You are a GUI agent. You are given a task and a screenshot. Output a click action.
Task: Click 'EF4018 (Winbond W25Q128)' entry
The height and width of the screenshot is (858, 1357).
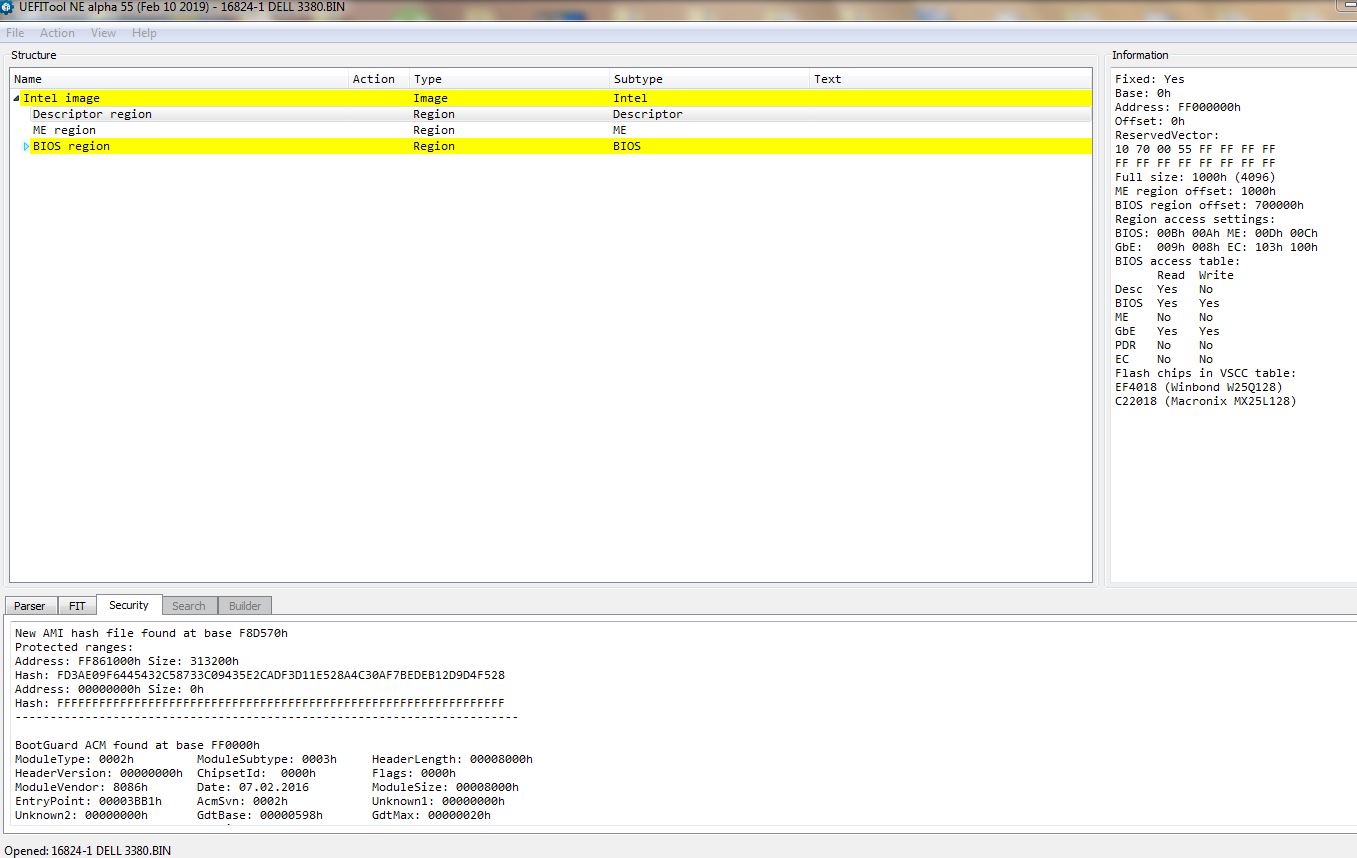1199,387
